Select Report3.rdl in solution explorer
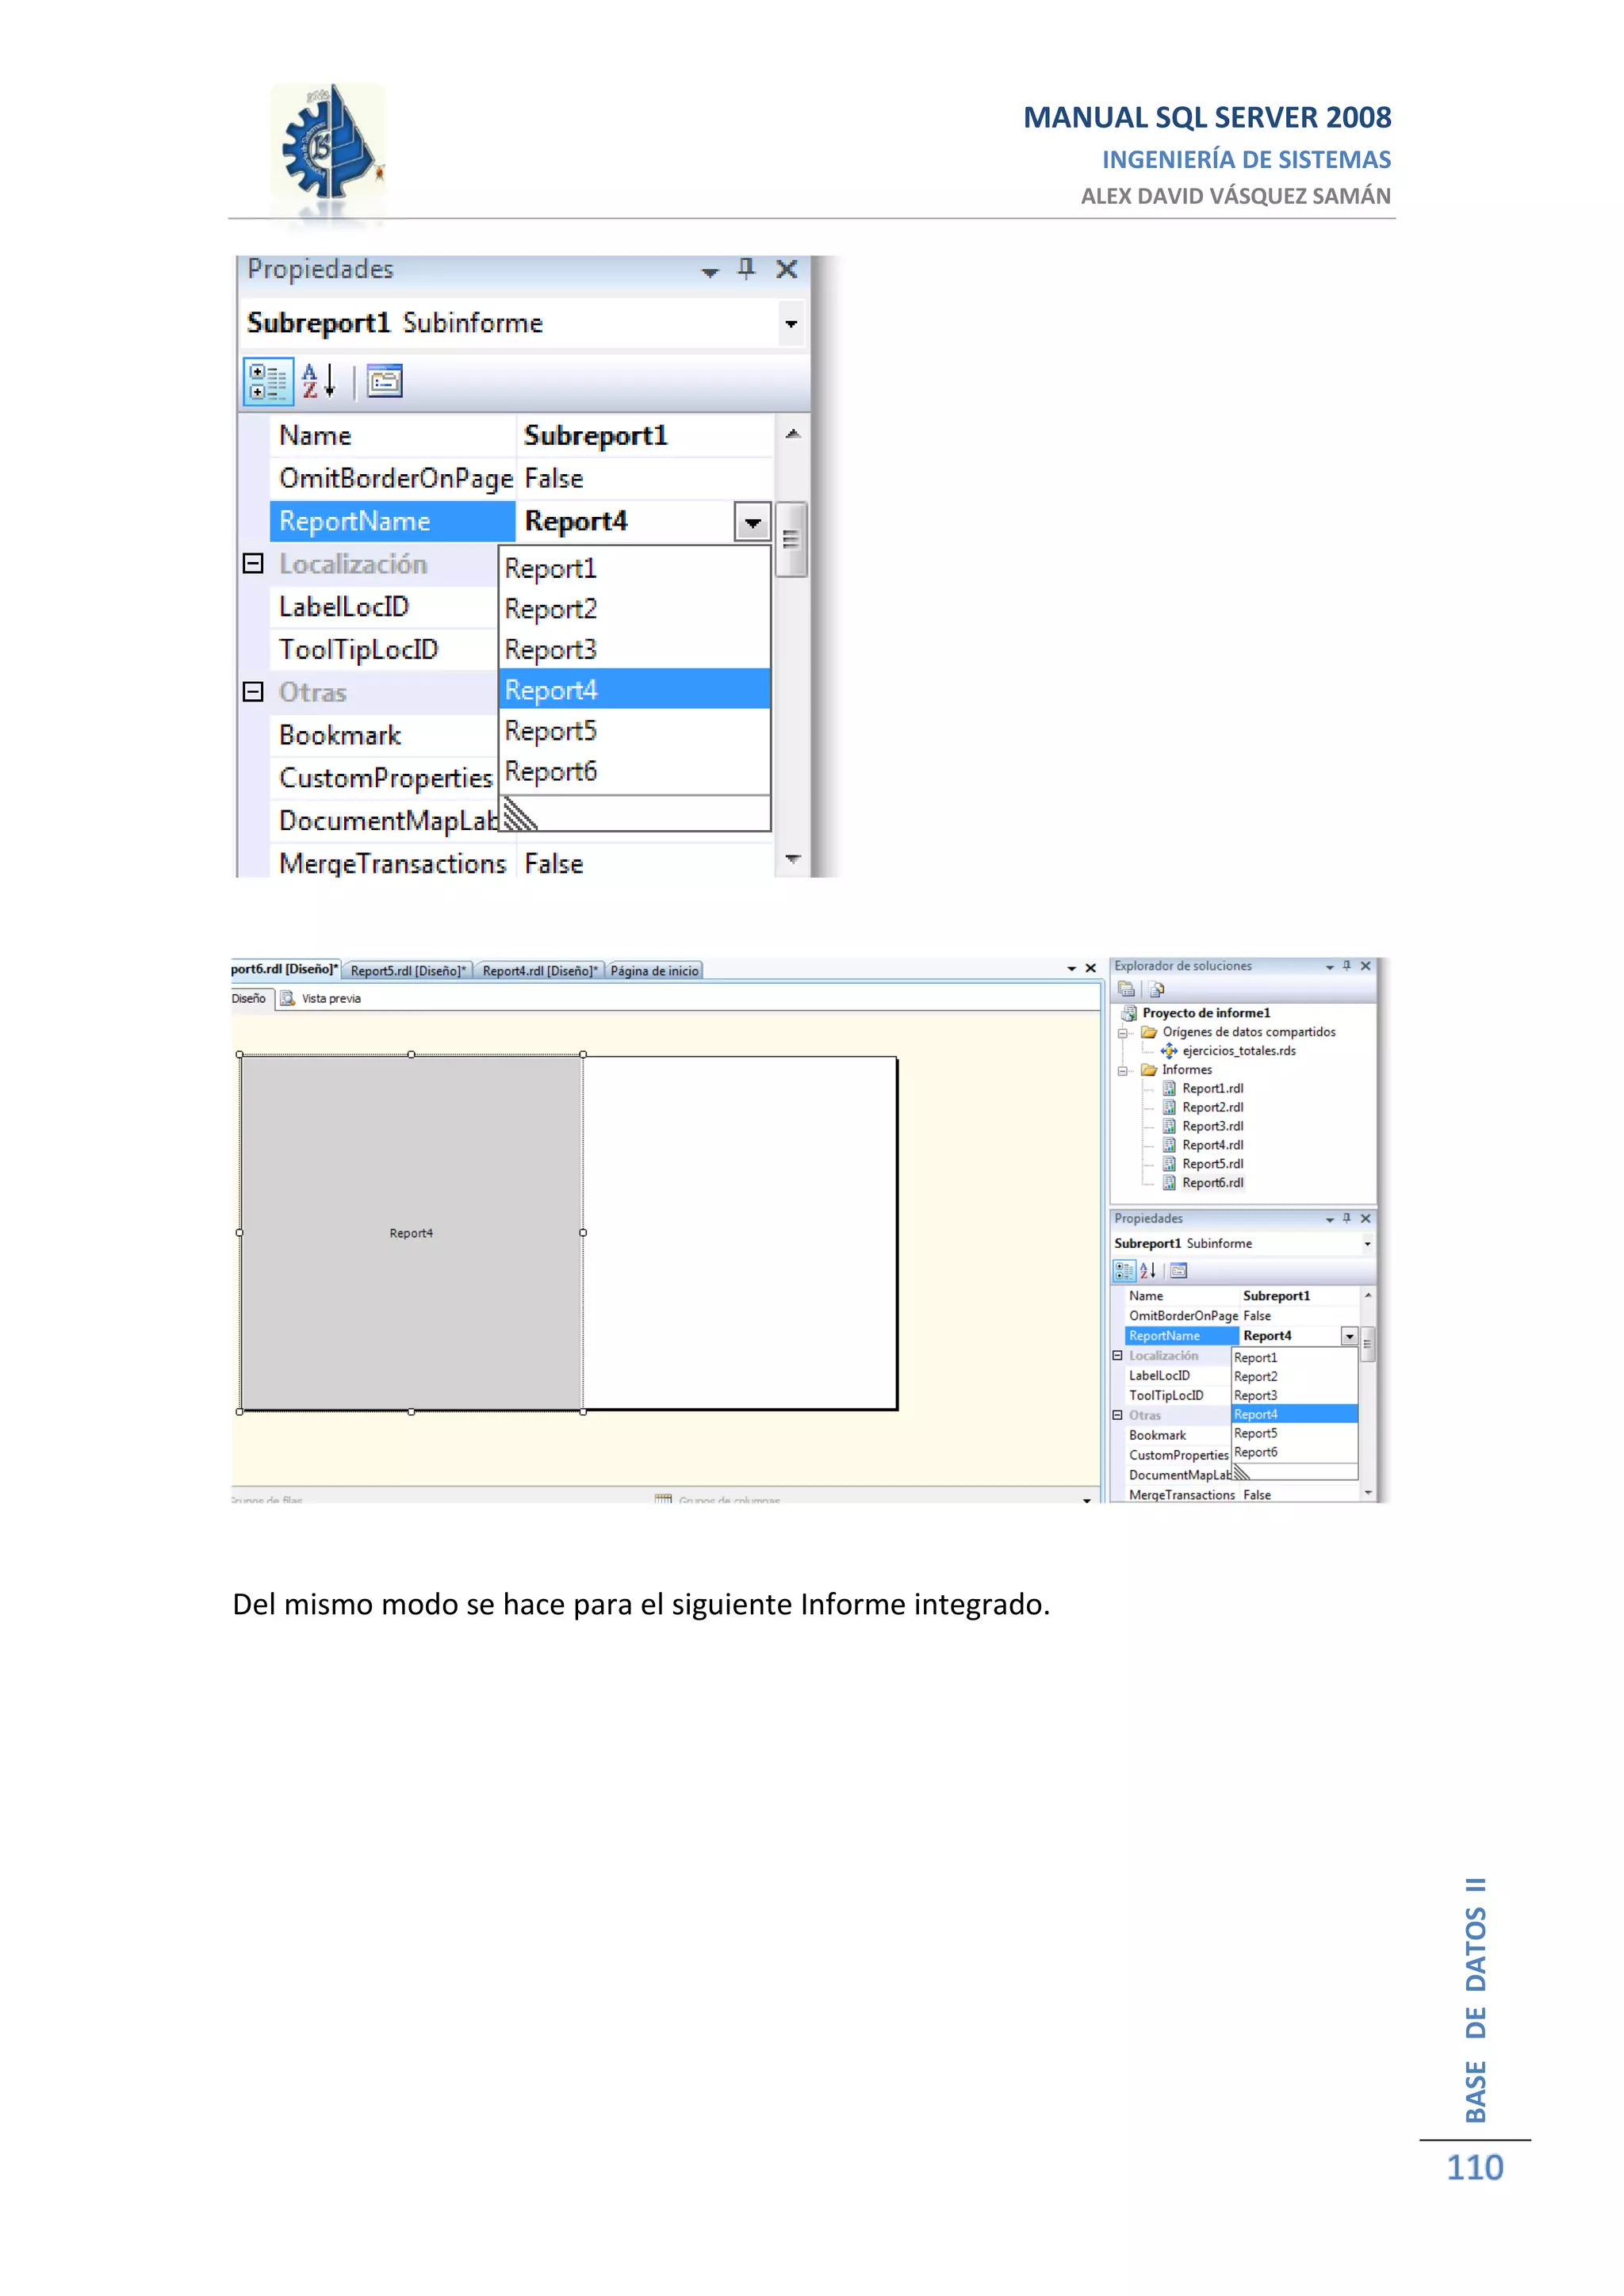Image resolution: width=1624 pixels, height=2296 pixels. click(x=1212, y=1127)
